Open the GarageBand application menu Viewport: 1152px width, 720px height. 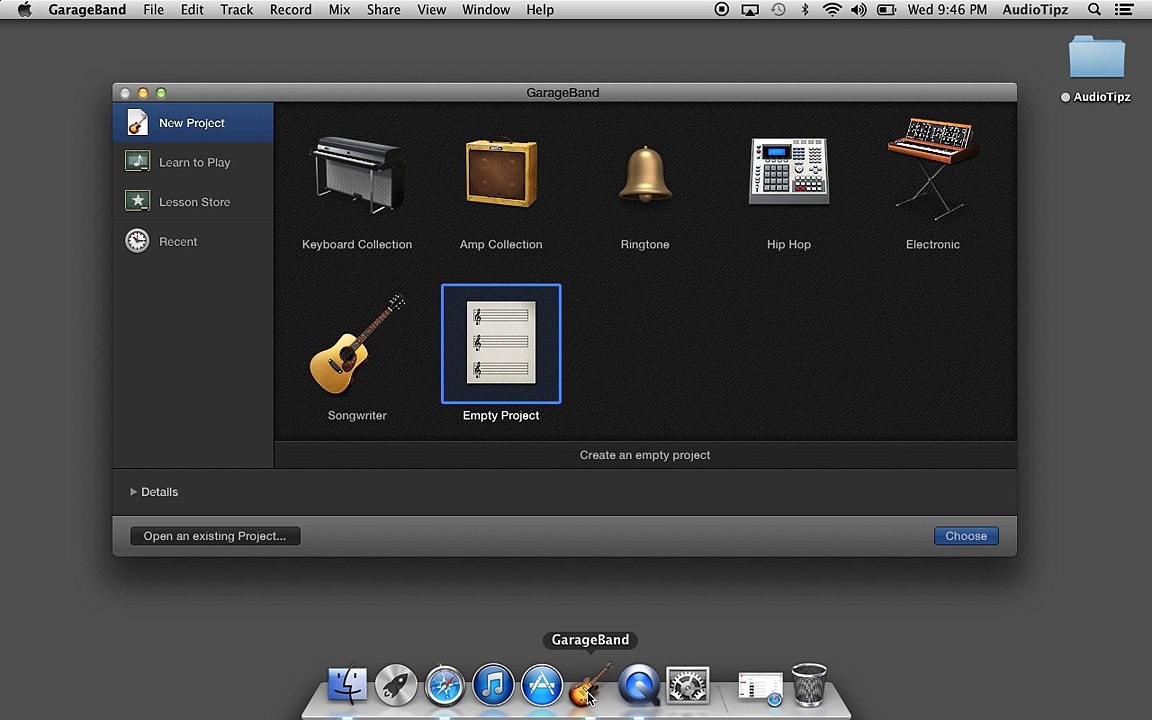tap(87, 10)
